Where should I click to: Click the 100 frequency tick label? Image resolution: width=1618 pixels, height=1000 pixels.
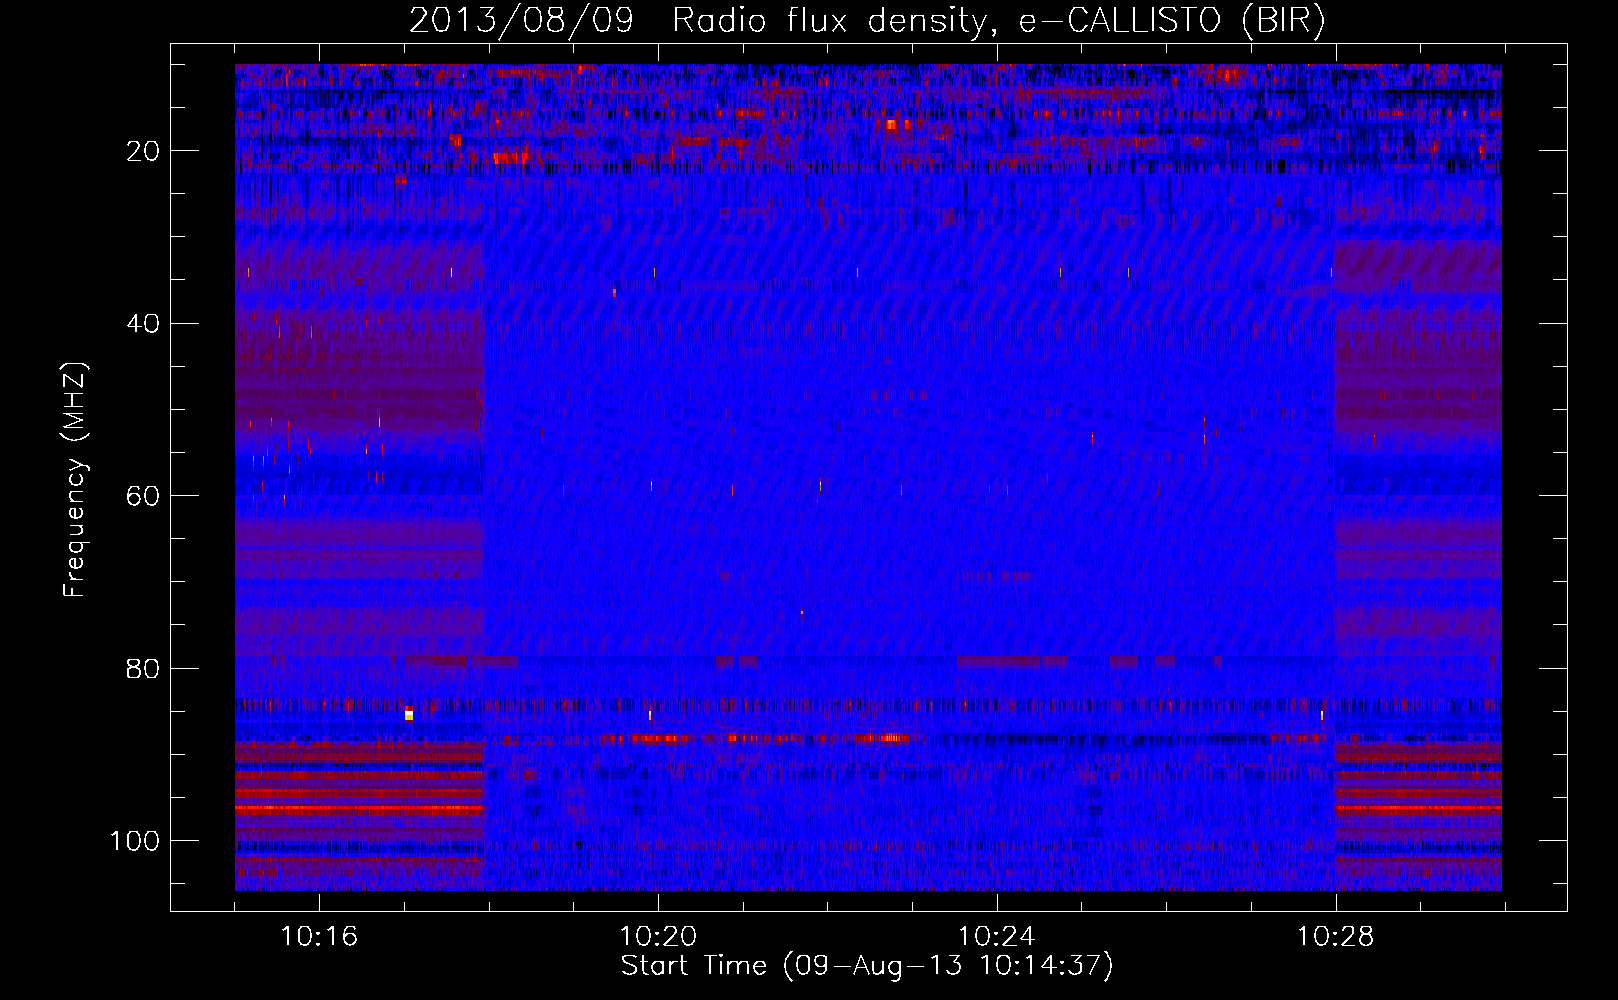[x=135, y=841]
